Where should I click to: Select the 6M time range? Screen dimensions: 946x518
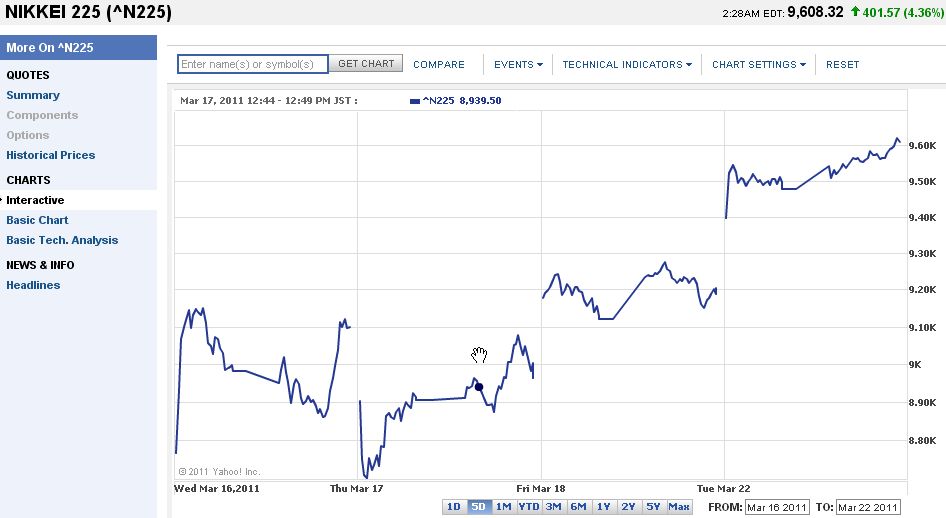[x=579, y=507]
